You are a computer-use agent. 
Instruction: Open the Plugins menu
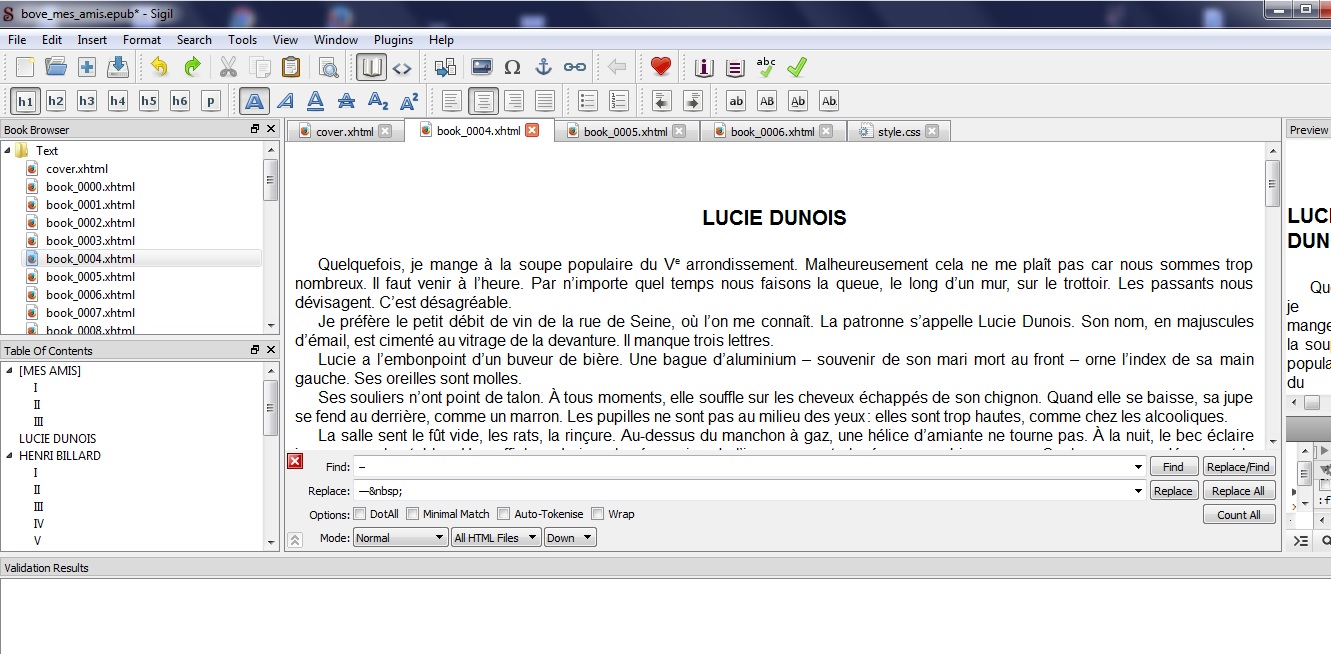tap(393, 40)
